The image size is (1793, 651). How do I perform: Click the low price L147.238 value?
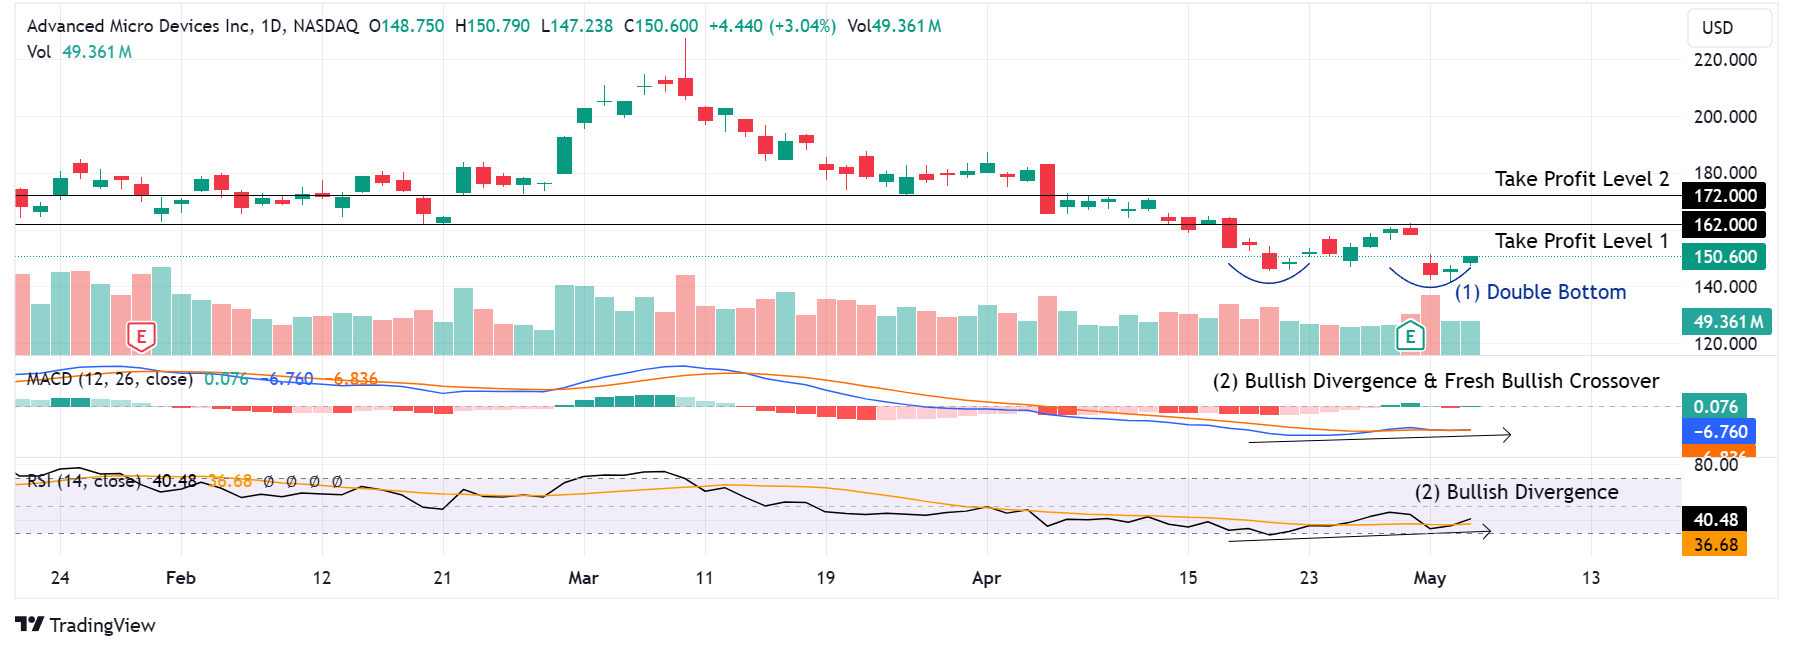pyautogui.click(x=577, y=26)
